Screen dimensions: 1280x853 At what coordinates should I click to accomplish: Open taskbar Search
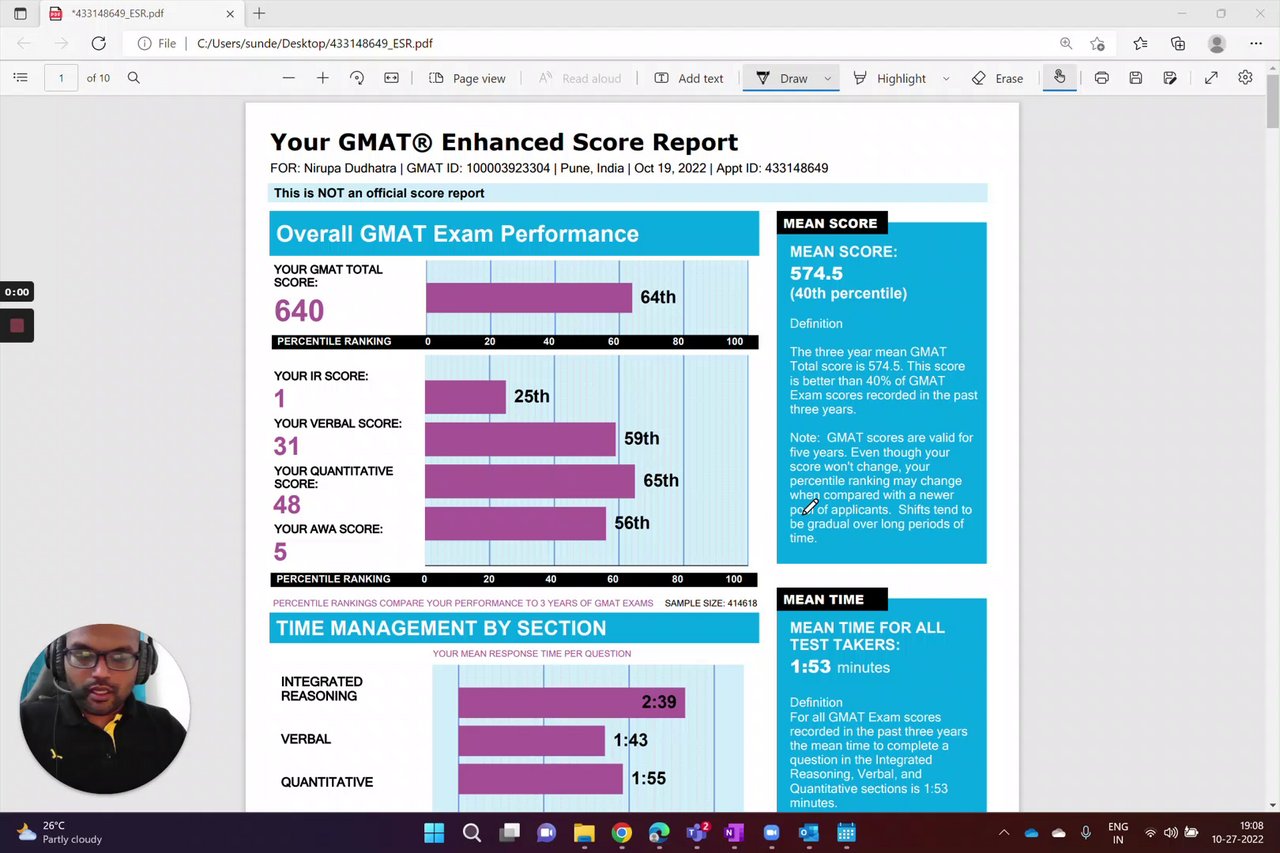point(472,832)
